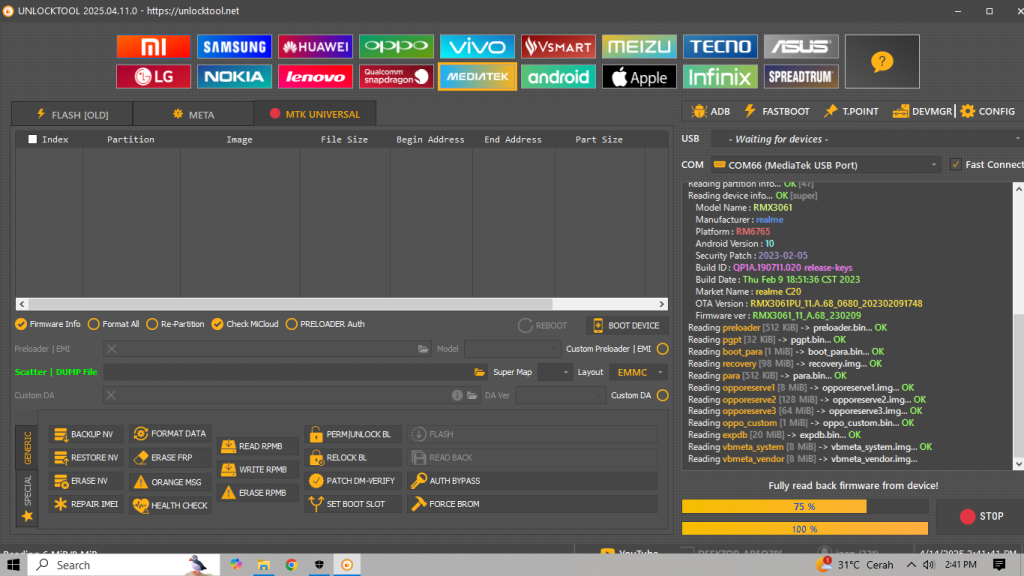Open File Explorer from the taskbar
Screen dimensions: 1024x576
point(264,565)
